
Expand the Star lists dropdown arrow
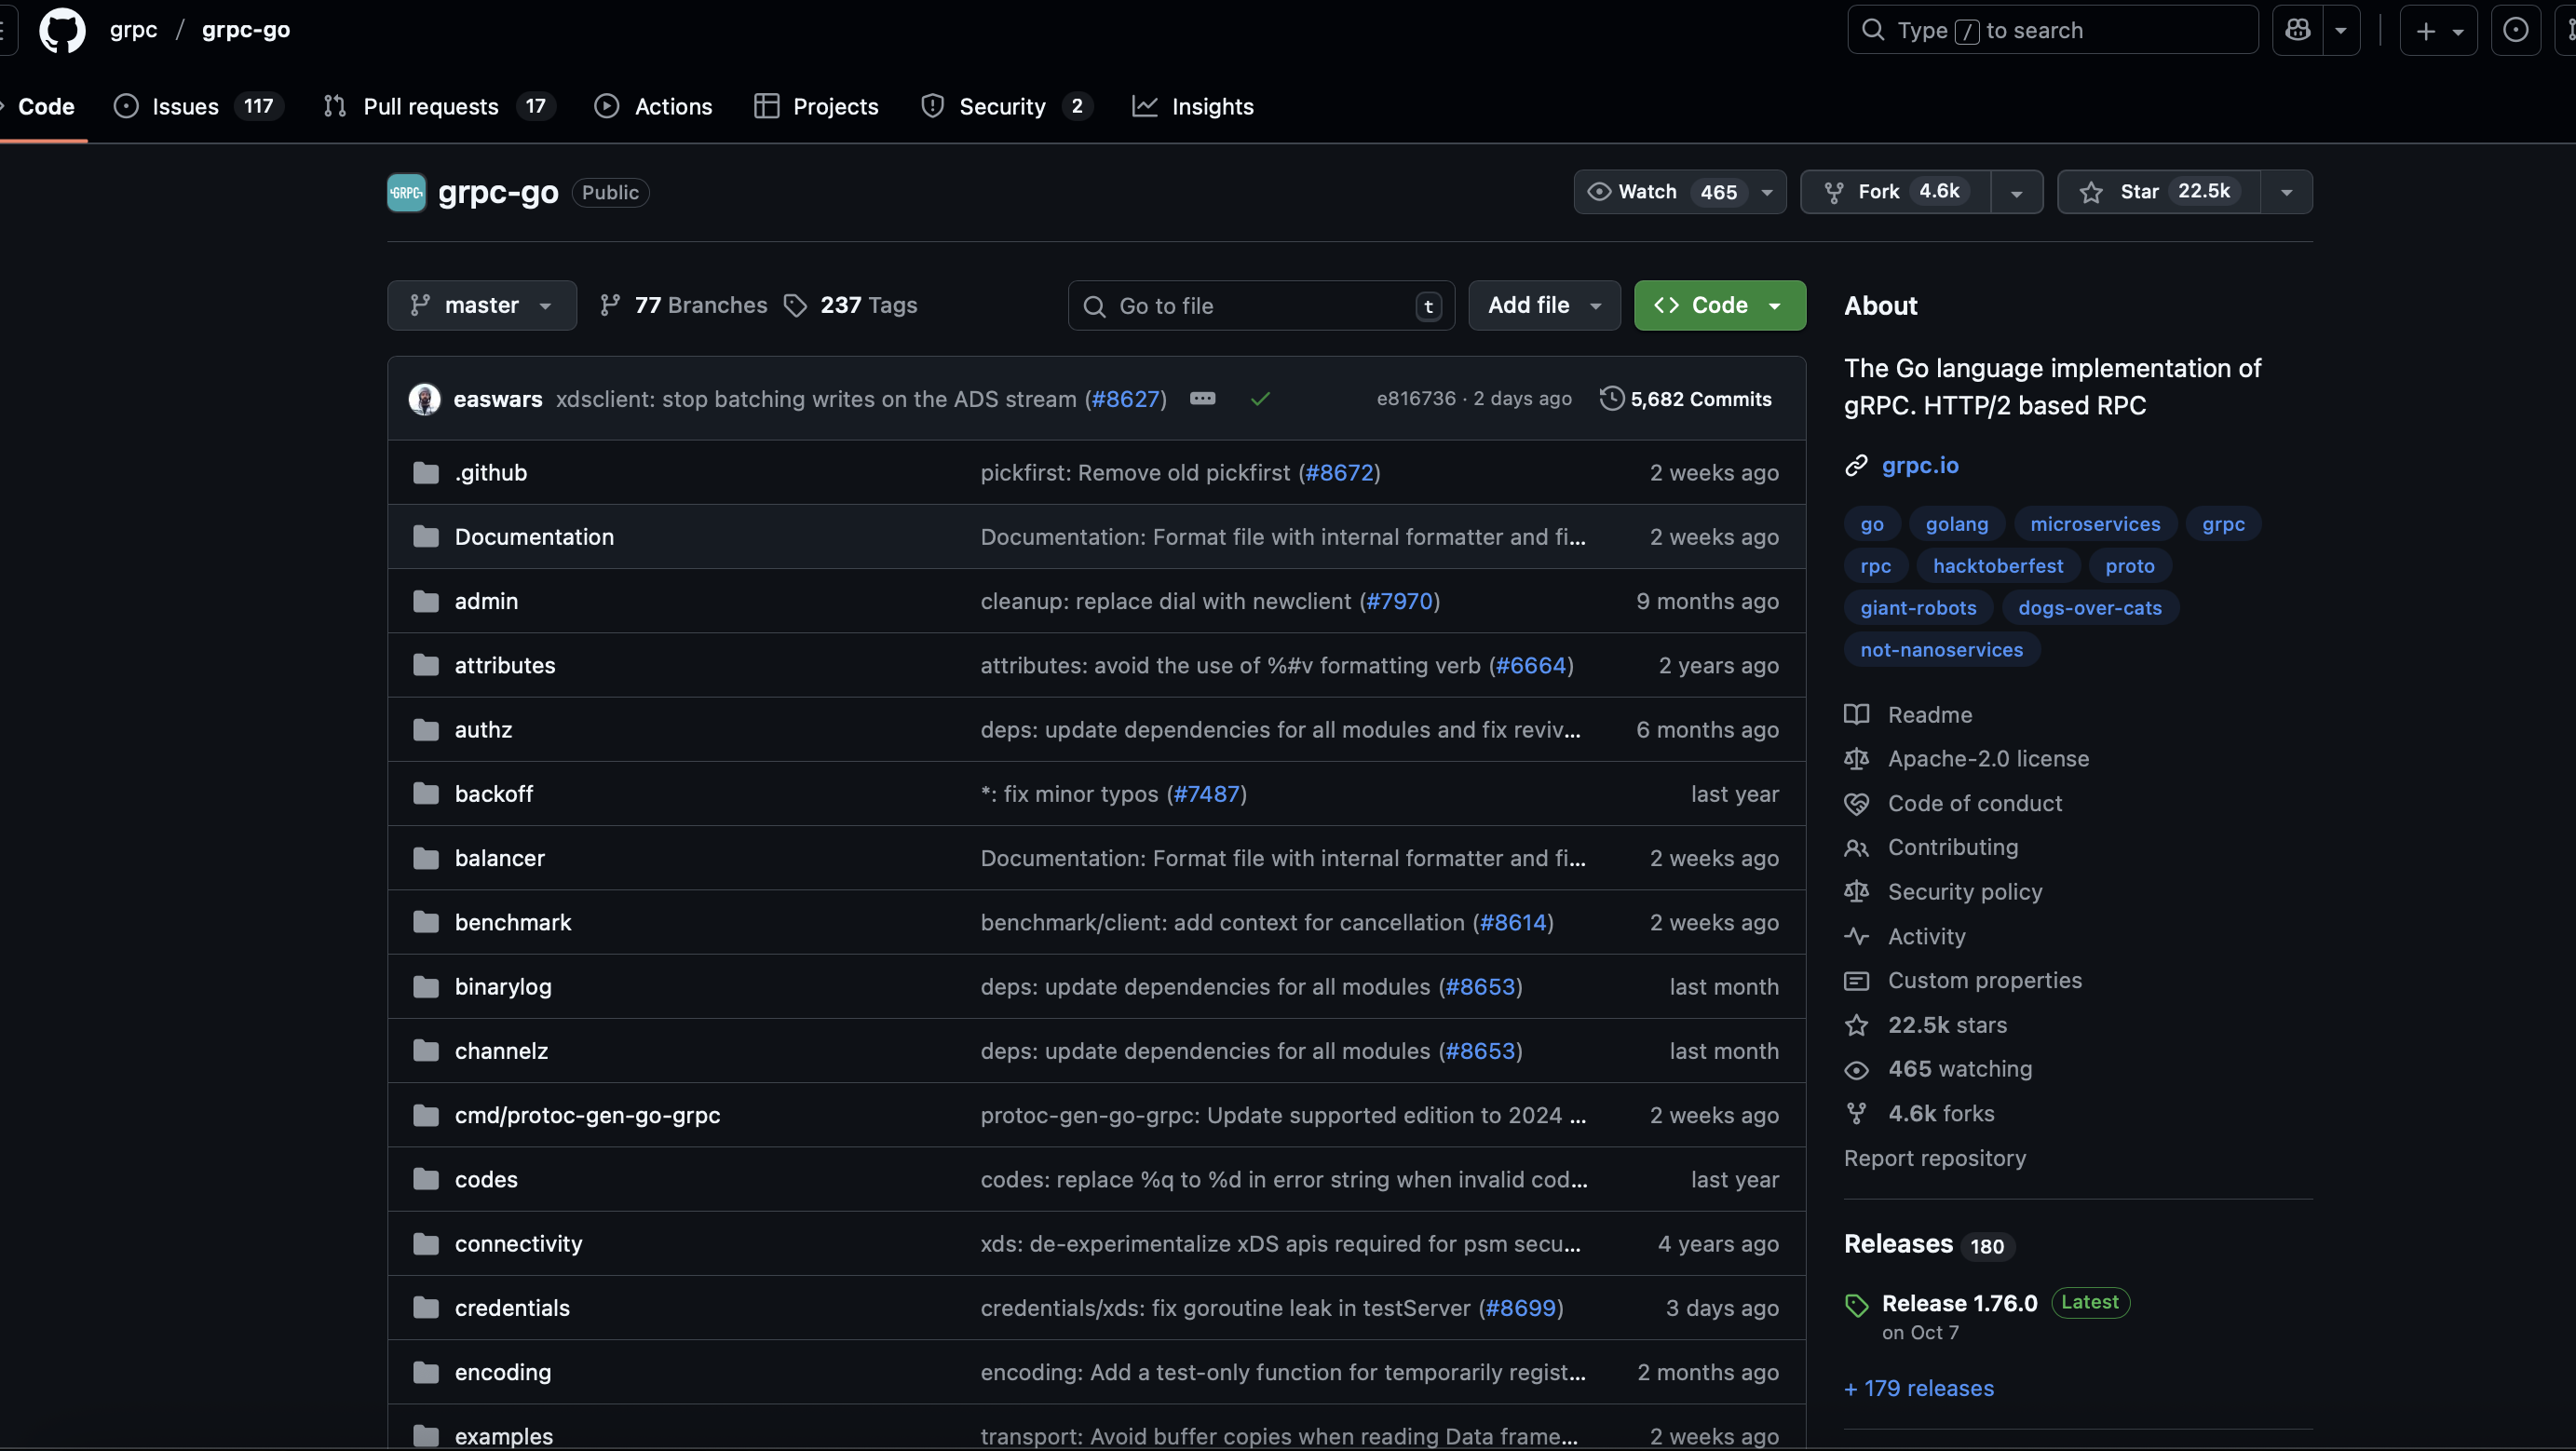click(2286, 192)
